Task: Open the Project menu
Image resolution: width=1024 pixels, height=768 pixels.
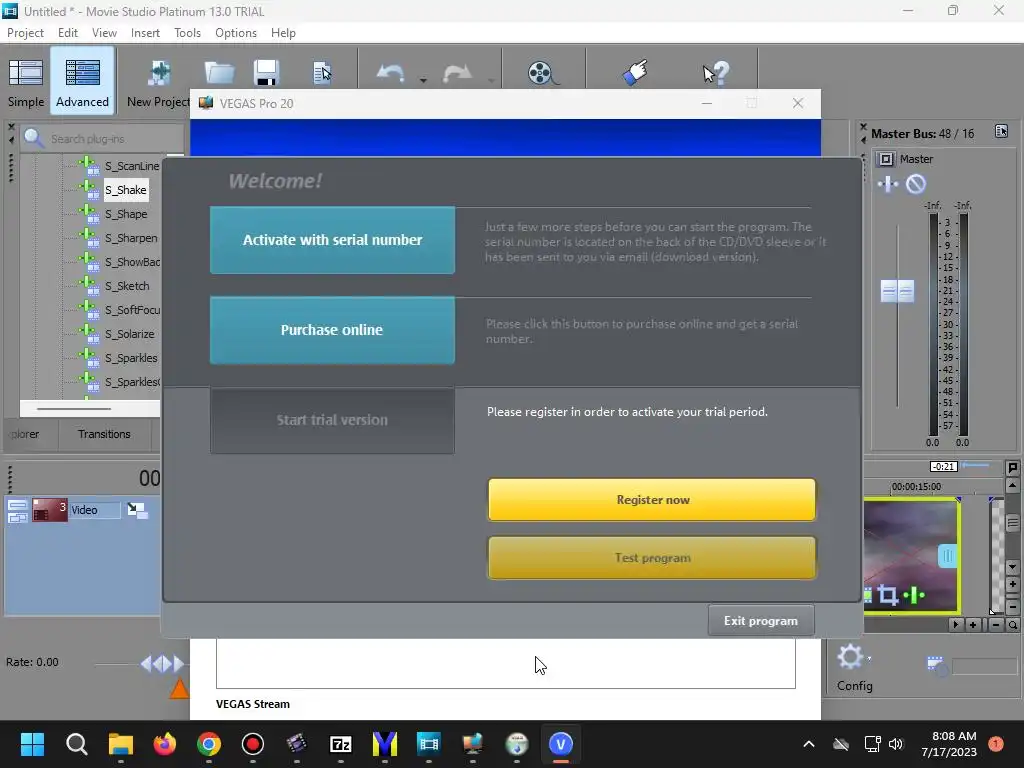Action: [25, 33]
